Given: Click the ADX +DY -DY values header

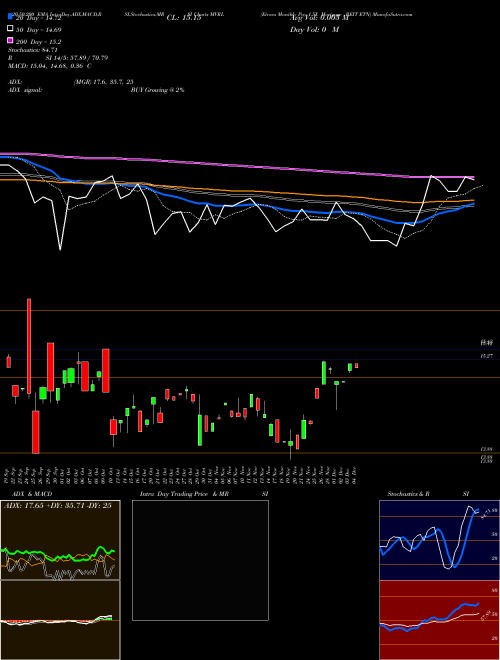Looking at the screenshot, I should click(x=58, y=506).
